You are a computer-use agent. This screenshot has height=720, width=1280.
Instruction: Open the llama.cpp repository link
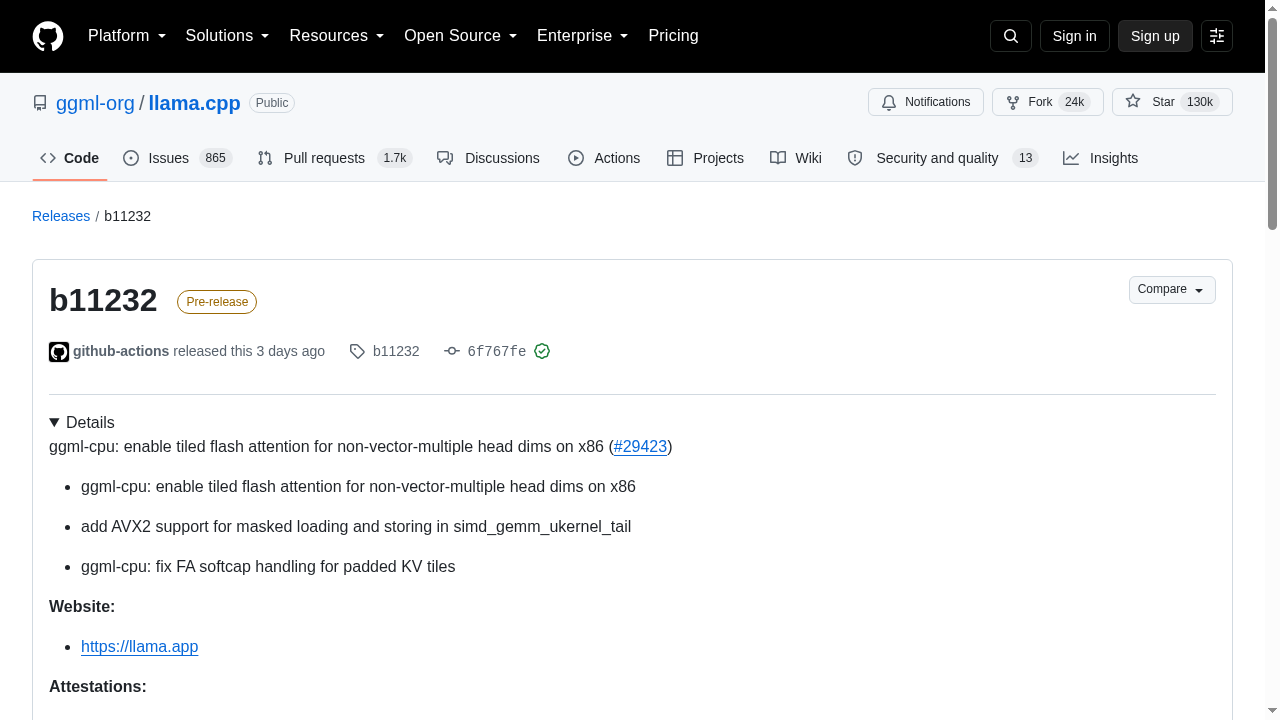click(x=194, y=103)
